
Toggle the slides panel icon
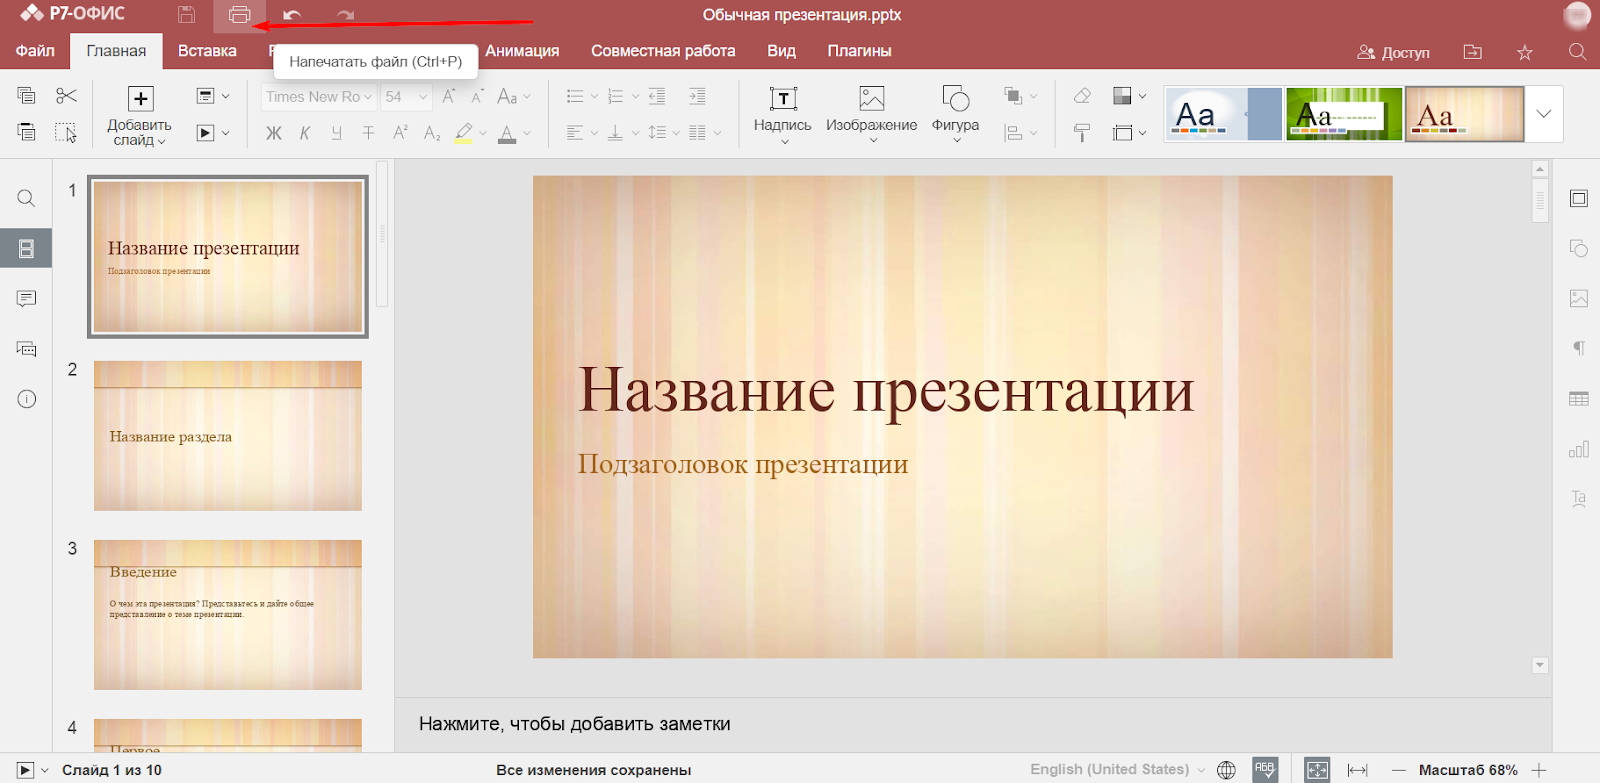tap(26, 248)
